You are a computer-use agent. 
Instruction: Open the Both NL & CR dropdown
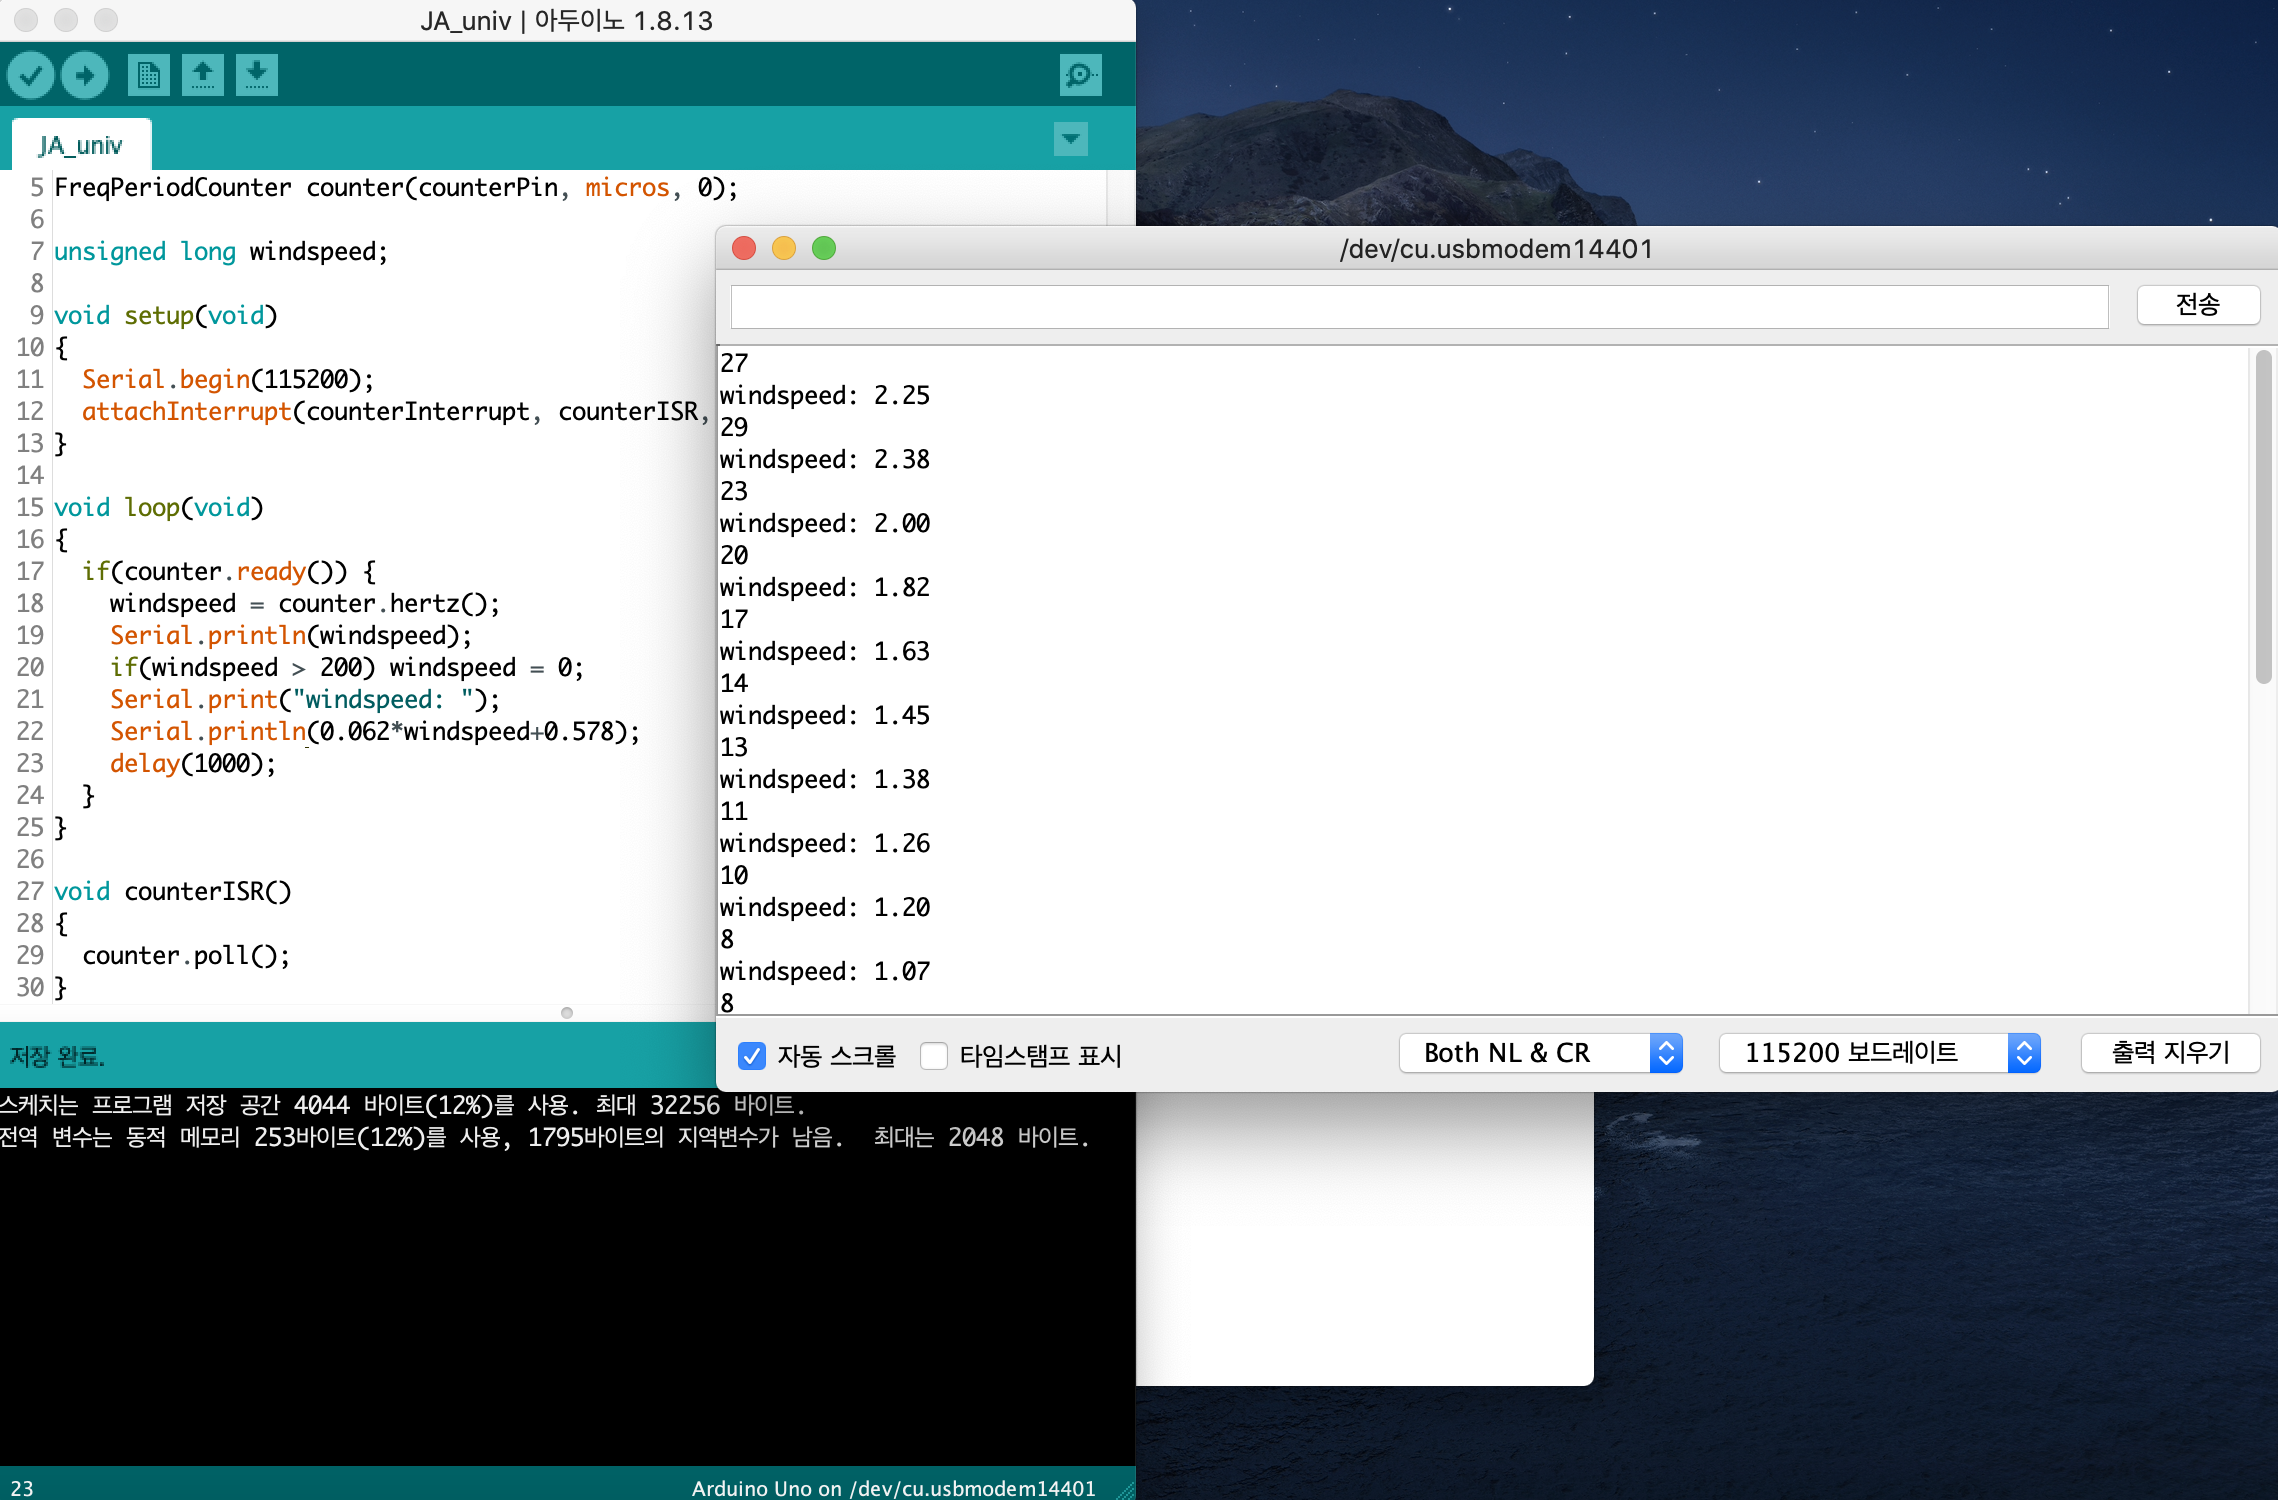tap(1540, 1053)
